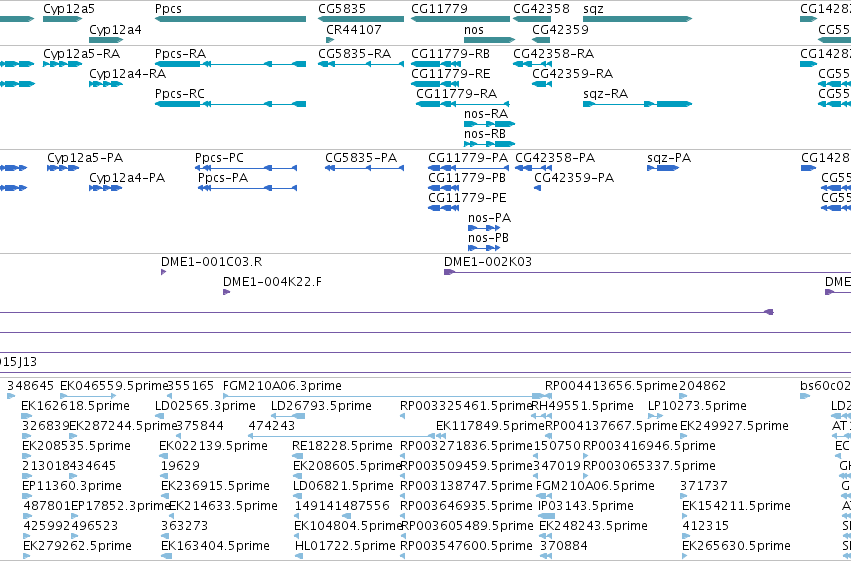Image resolution: width=851 pixels, height=561 pixels.
Task: Click the sqz-RA transcript
Action: pos(638,104)
